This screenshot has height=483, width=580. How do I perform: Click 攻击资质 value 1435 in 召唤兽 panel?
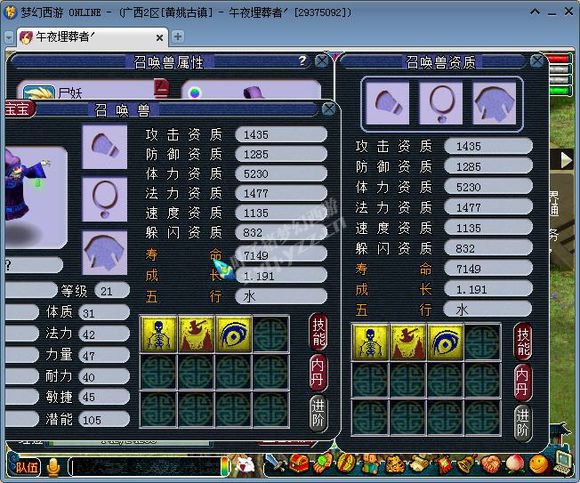point(281,135)
